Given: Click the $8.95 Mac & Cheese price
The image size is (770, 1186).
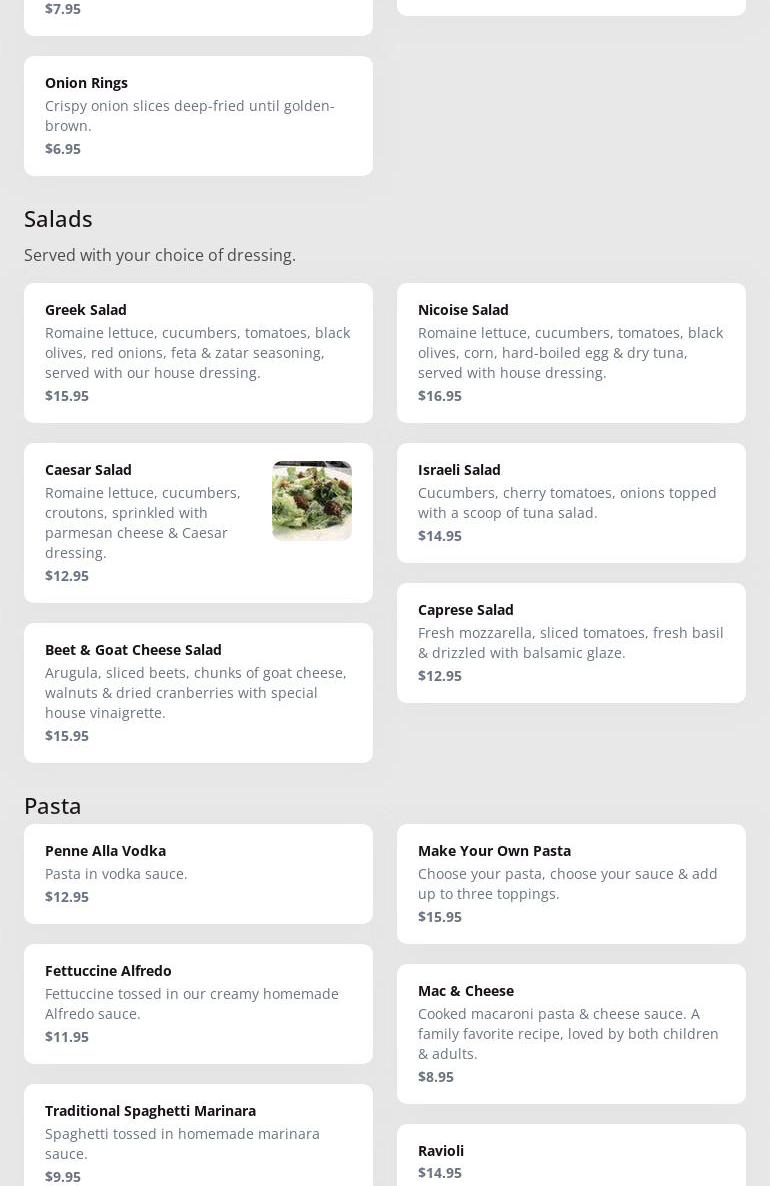Looking at the screenshot, I should coord(436,1077).
